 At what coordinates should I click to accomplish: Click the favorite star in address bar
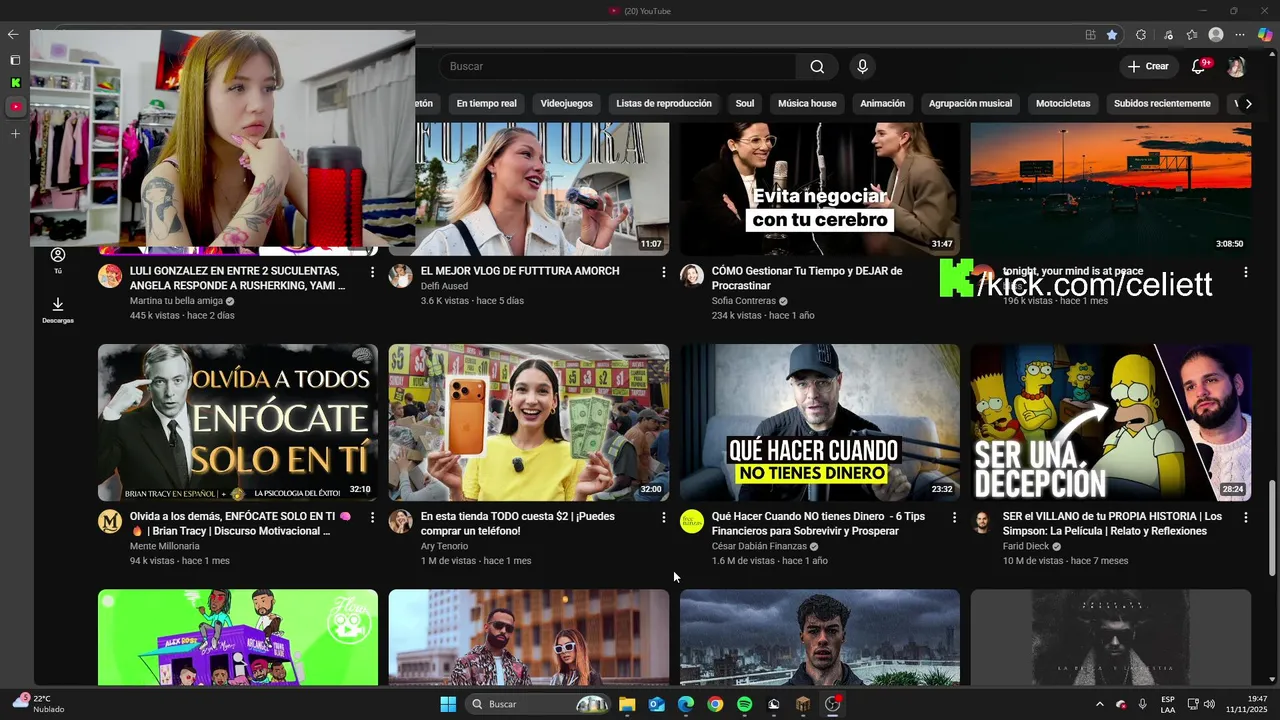tap(1112, 35)
